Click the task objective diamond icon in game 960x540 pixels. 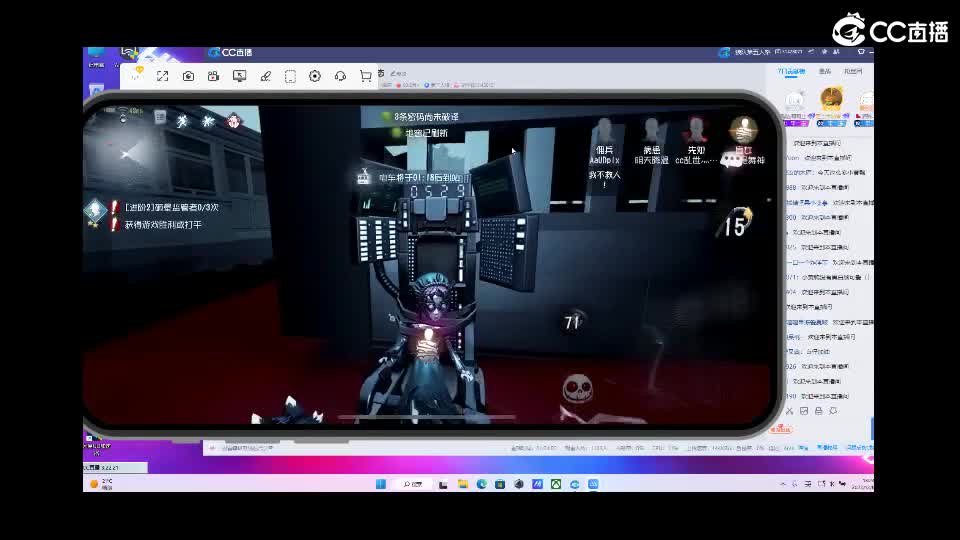pos(96,210)
